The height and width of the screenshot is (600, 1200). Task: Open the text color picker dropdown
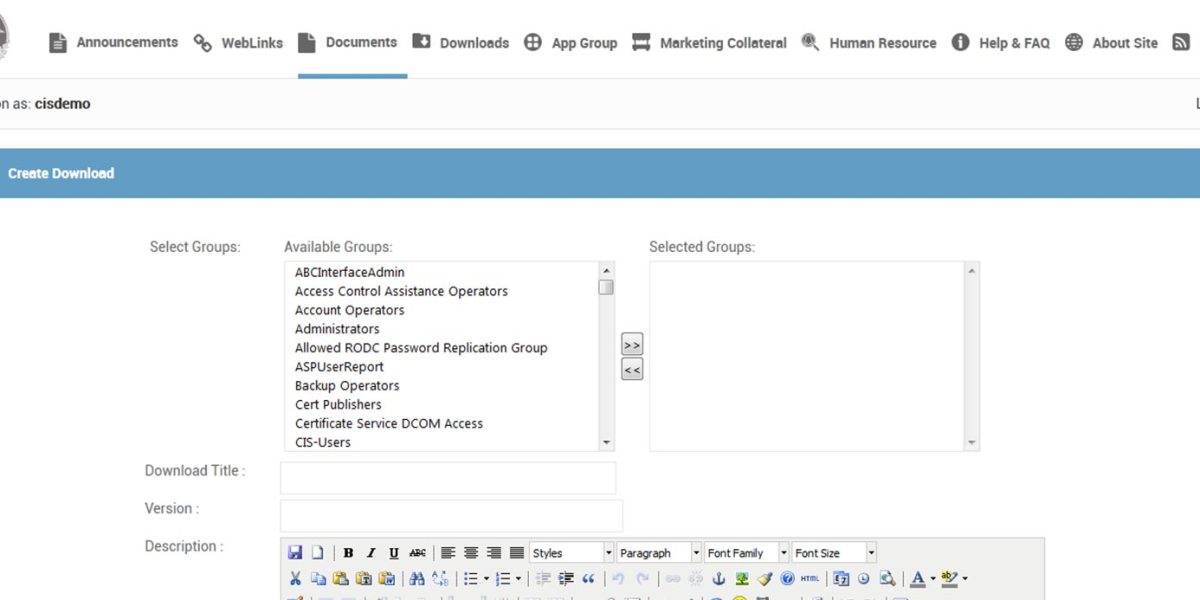point(931,578)
